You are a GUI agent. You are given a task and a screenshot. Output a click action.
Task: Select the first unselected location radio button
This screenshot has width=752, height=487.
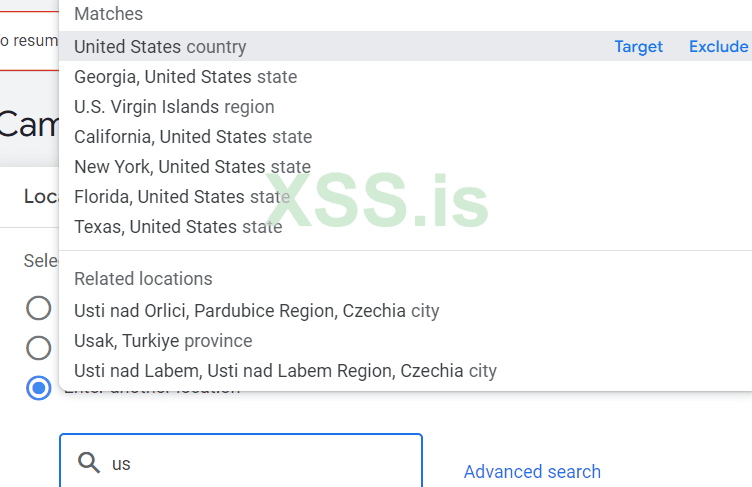pyautogui.click(x=39, y=308)
